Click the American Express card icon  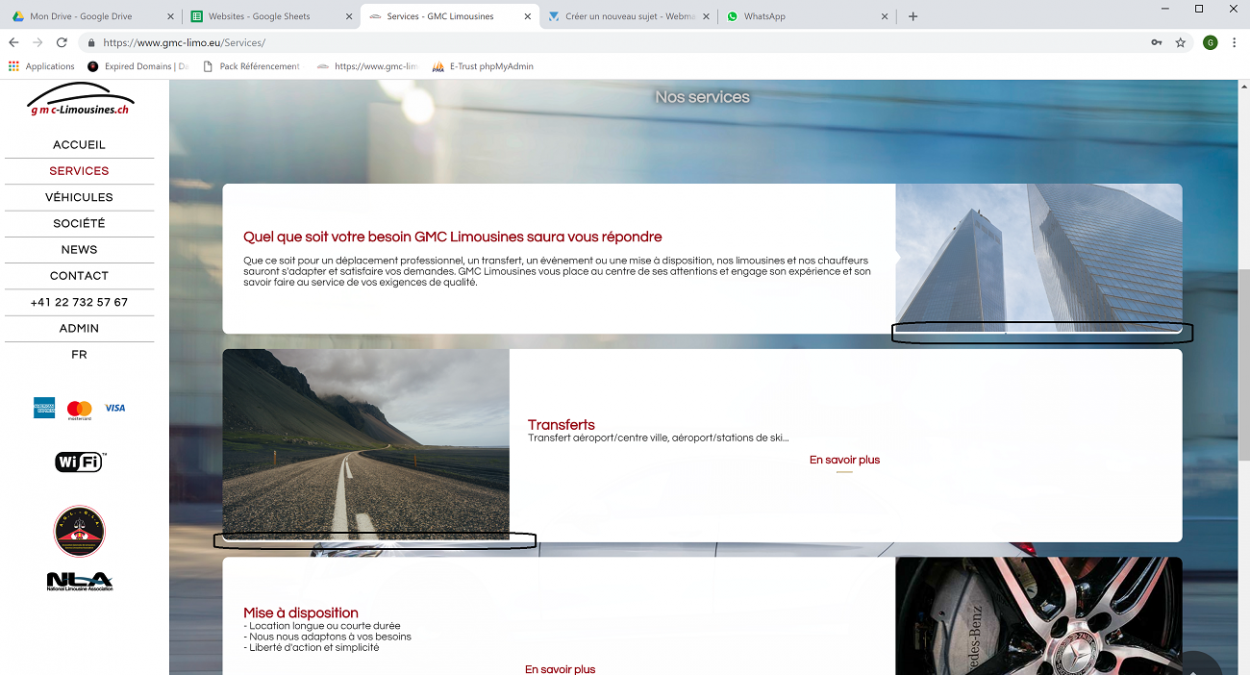44,408
